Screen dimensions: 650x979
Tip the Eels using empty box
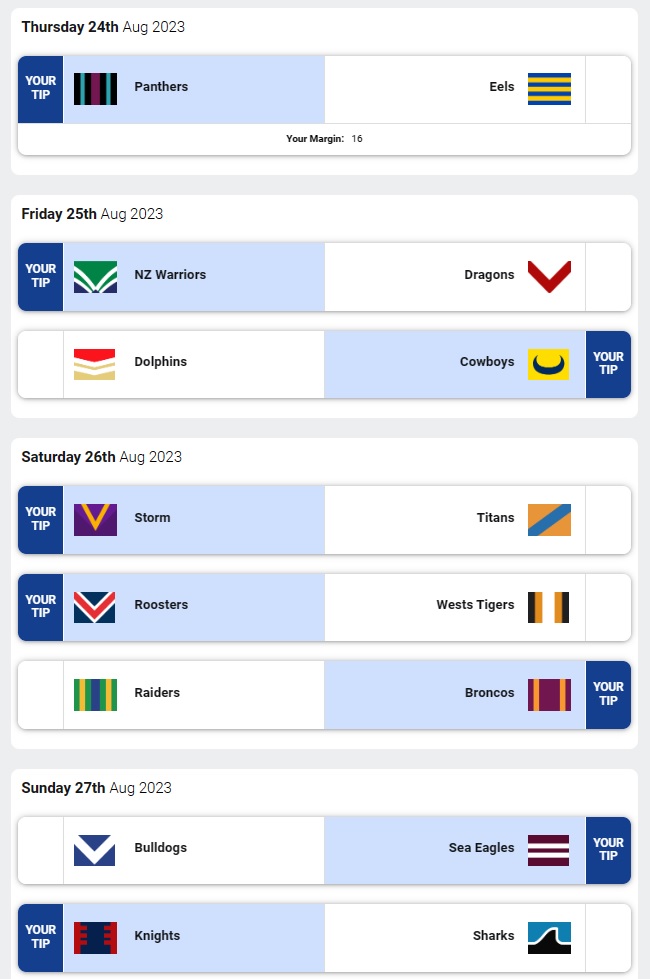[608, 89]
